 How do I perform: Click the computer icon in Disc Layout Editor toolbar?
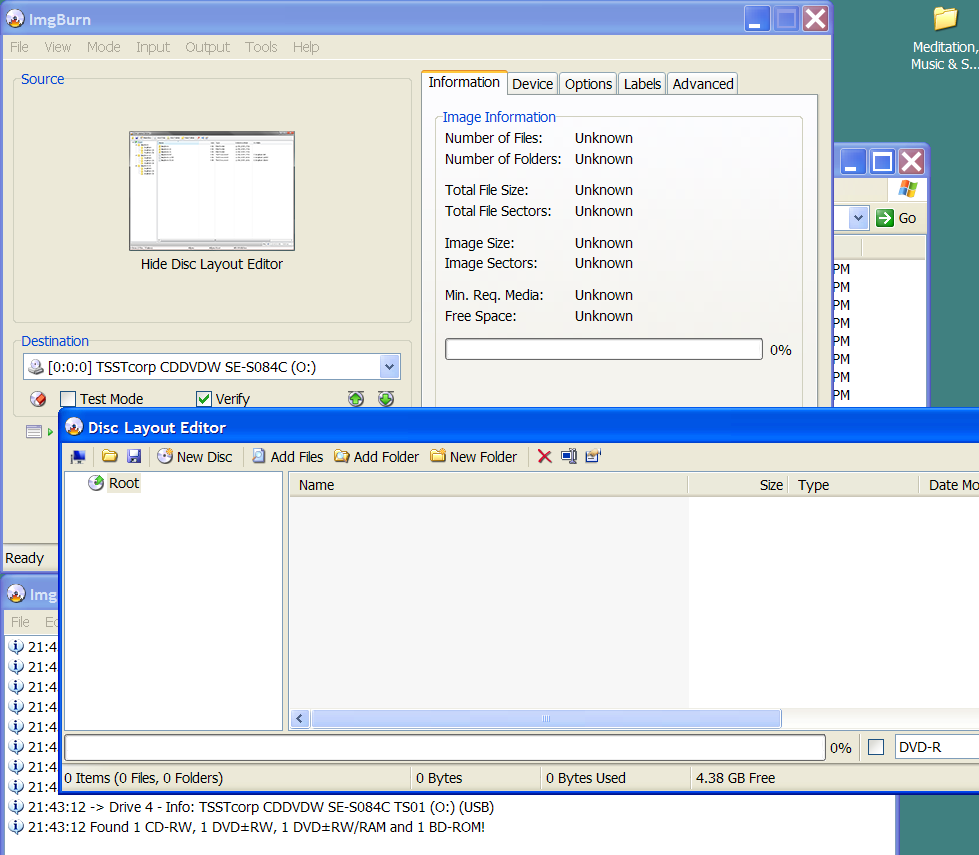click(78, 457)
